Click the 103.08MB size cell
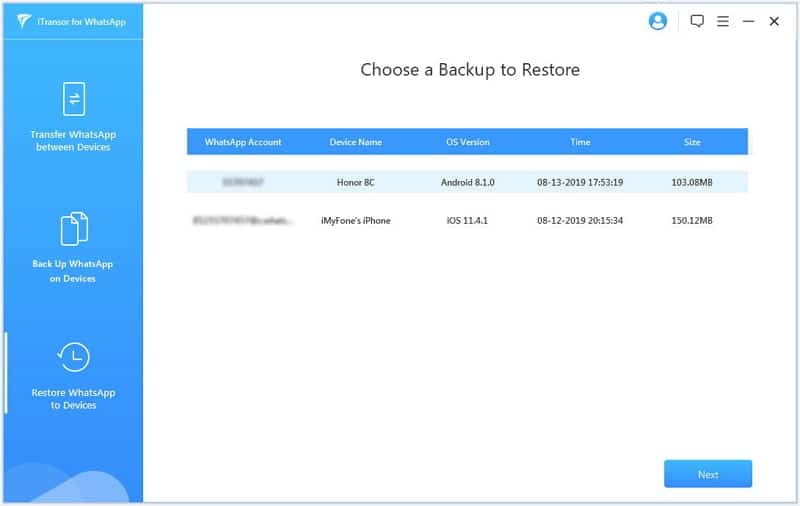Image resolution: width=800 pixels, height=506 pixels. click(692, 182)
